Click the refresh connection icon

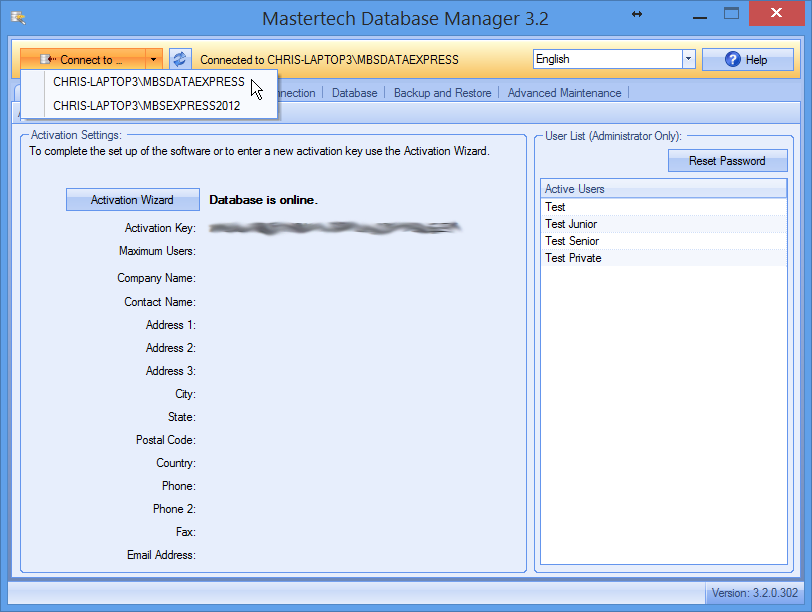[180, 59]
